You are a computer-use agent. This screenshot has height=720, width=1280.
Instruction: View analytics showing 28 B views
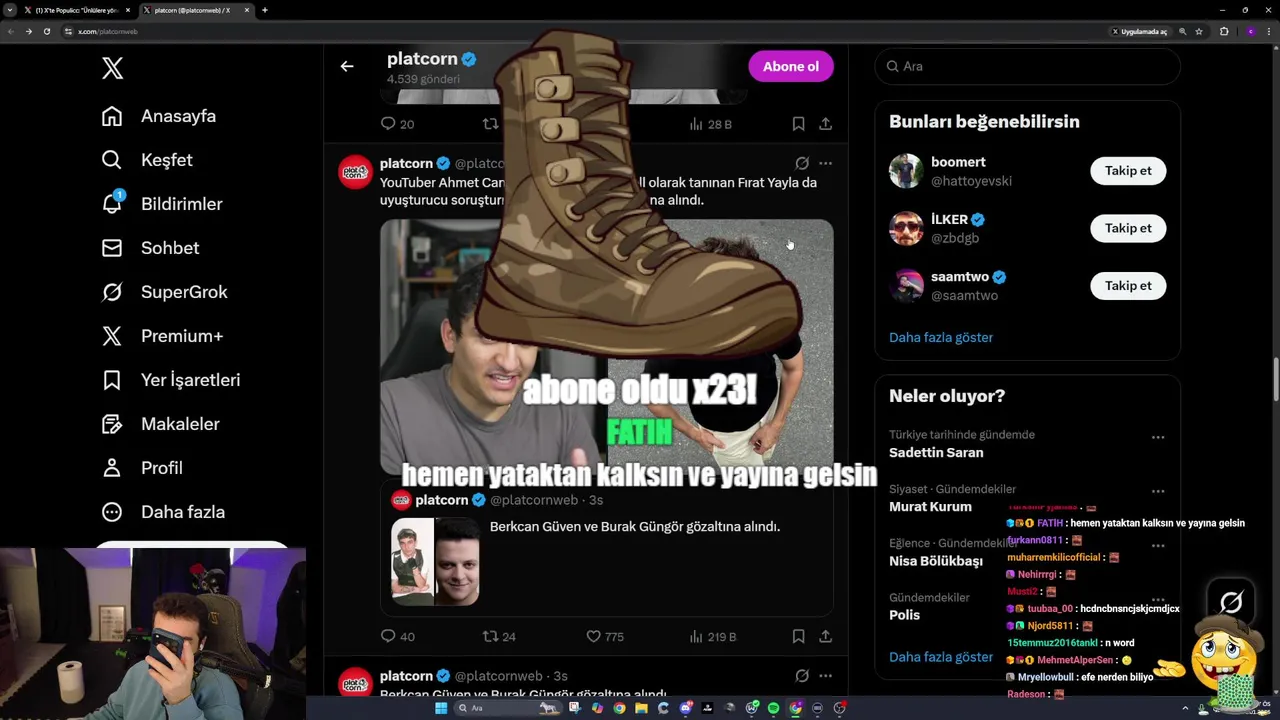[711, 124]
